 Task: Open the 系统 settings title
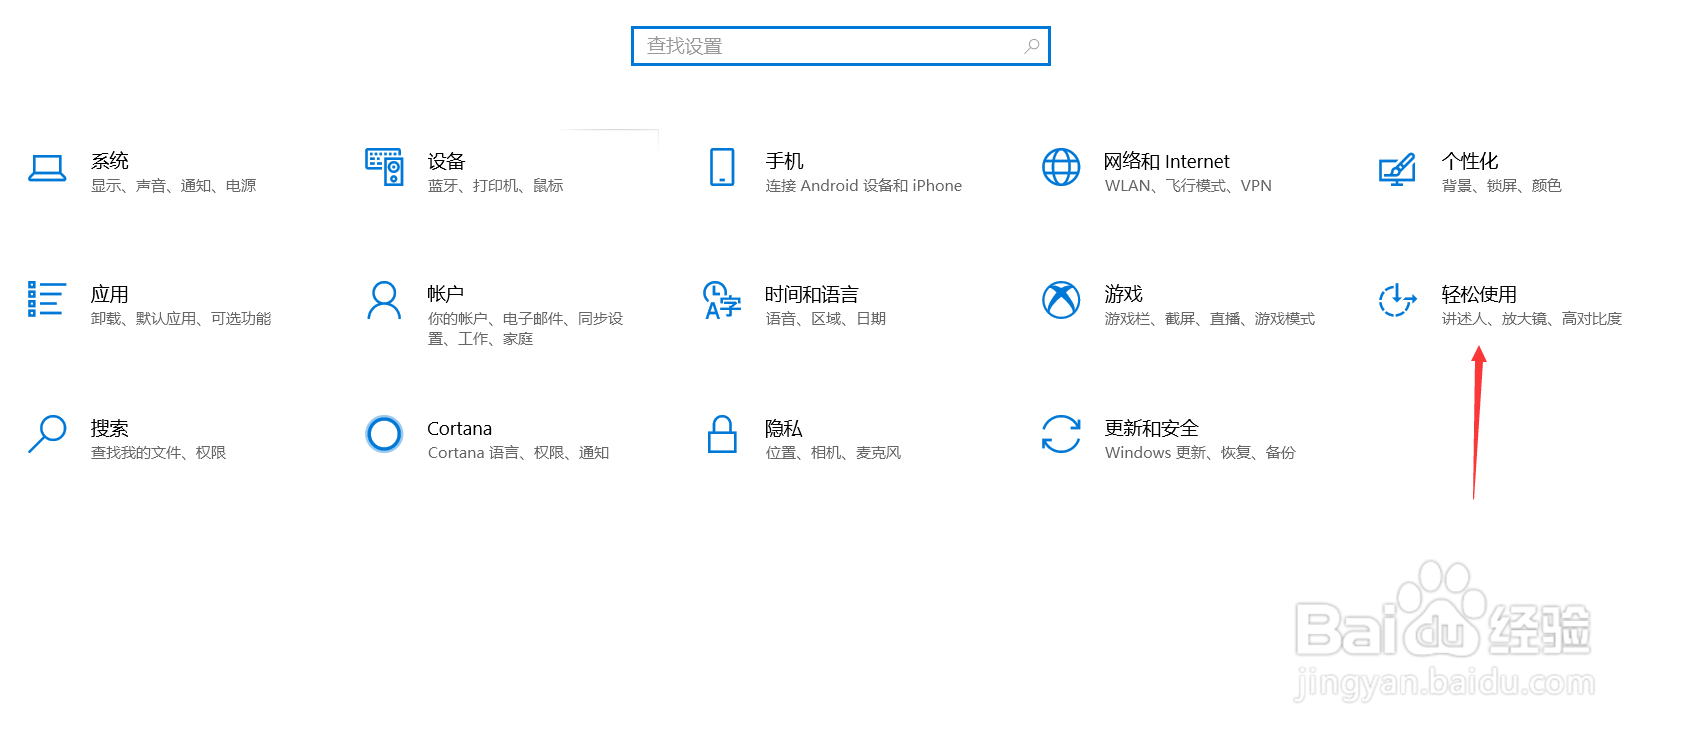(110, 161)
